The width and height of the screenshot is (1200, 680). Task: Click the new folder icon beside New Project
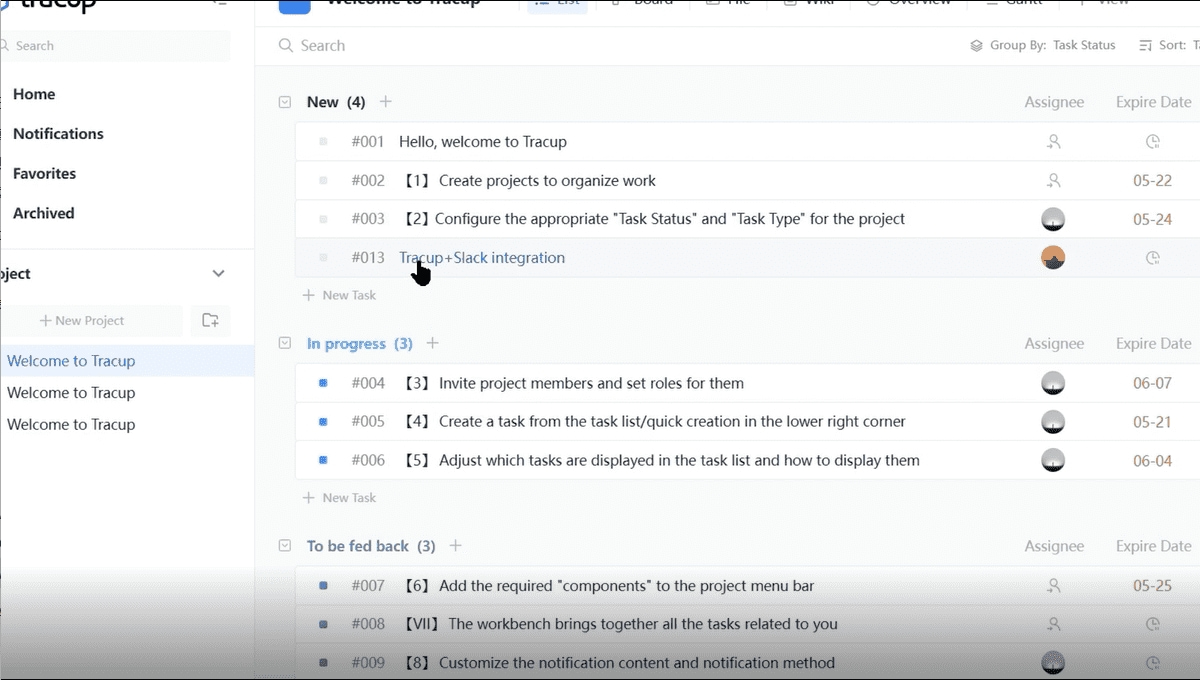[210, 321]
